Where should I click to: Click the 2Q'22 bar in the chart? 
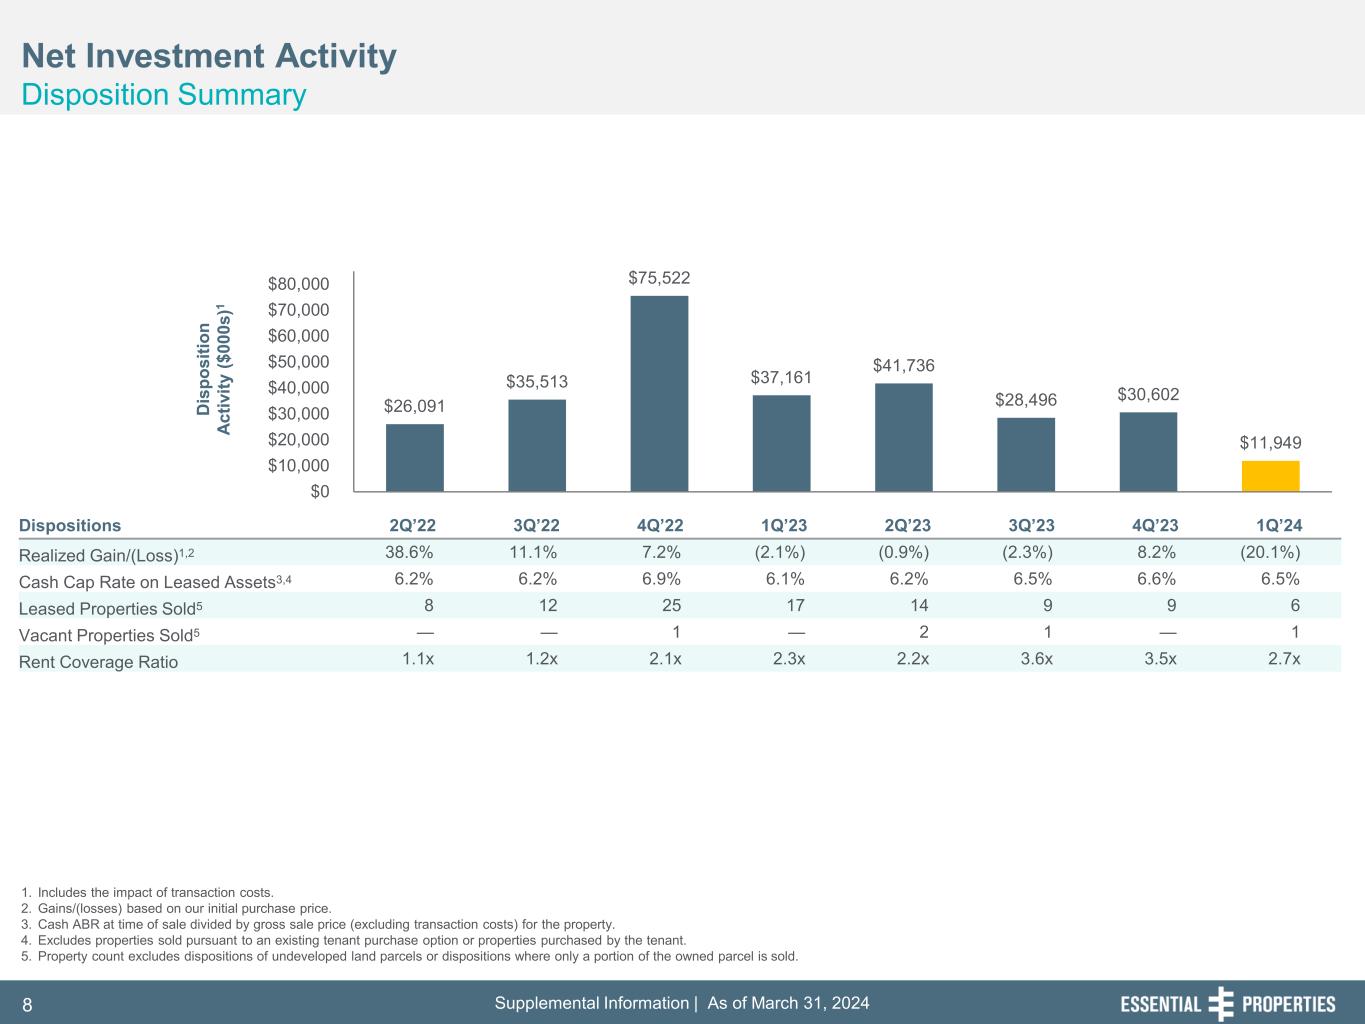(x=415, y=458)
